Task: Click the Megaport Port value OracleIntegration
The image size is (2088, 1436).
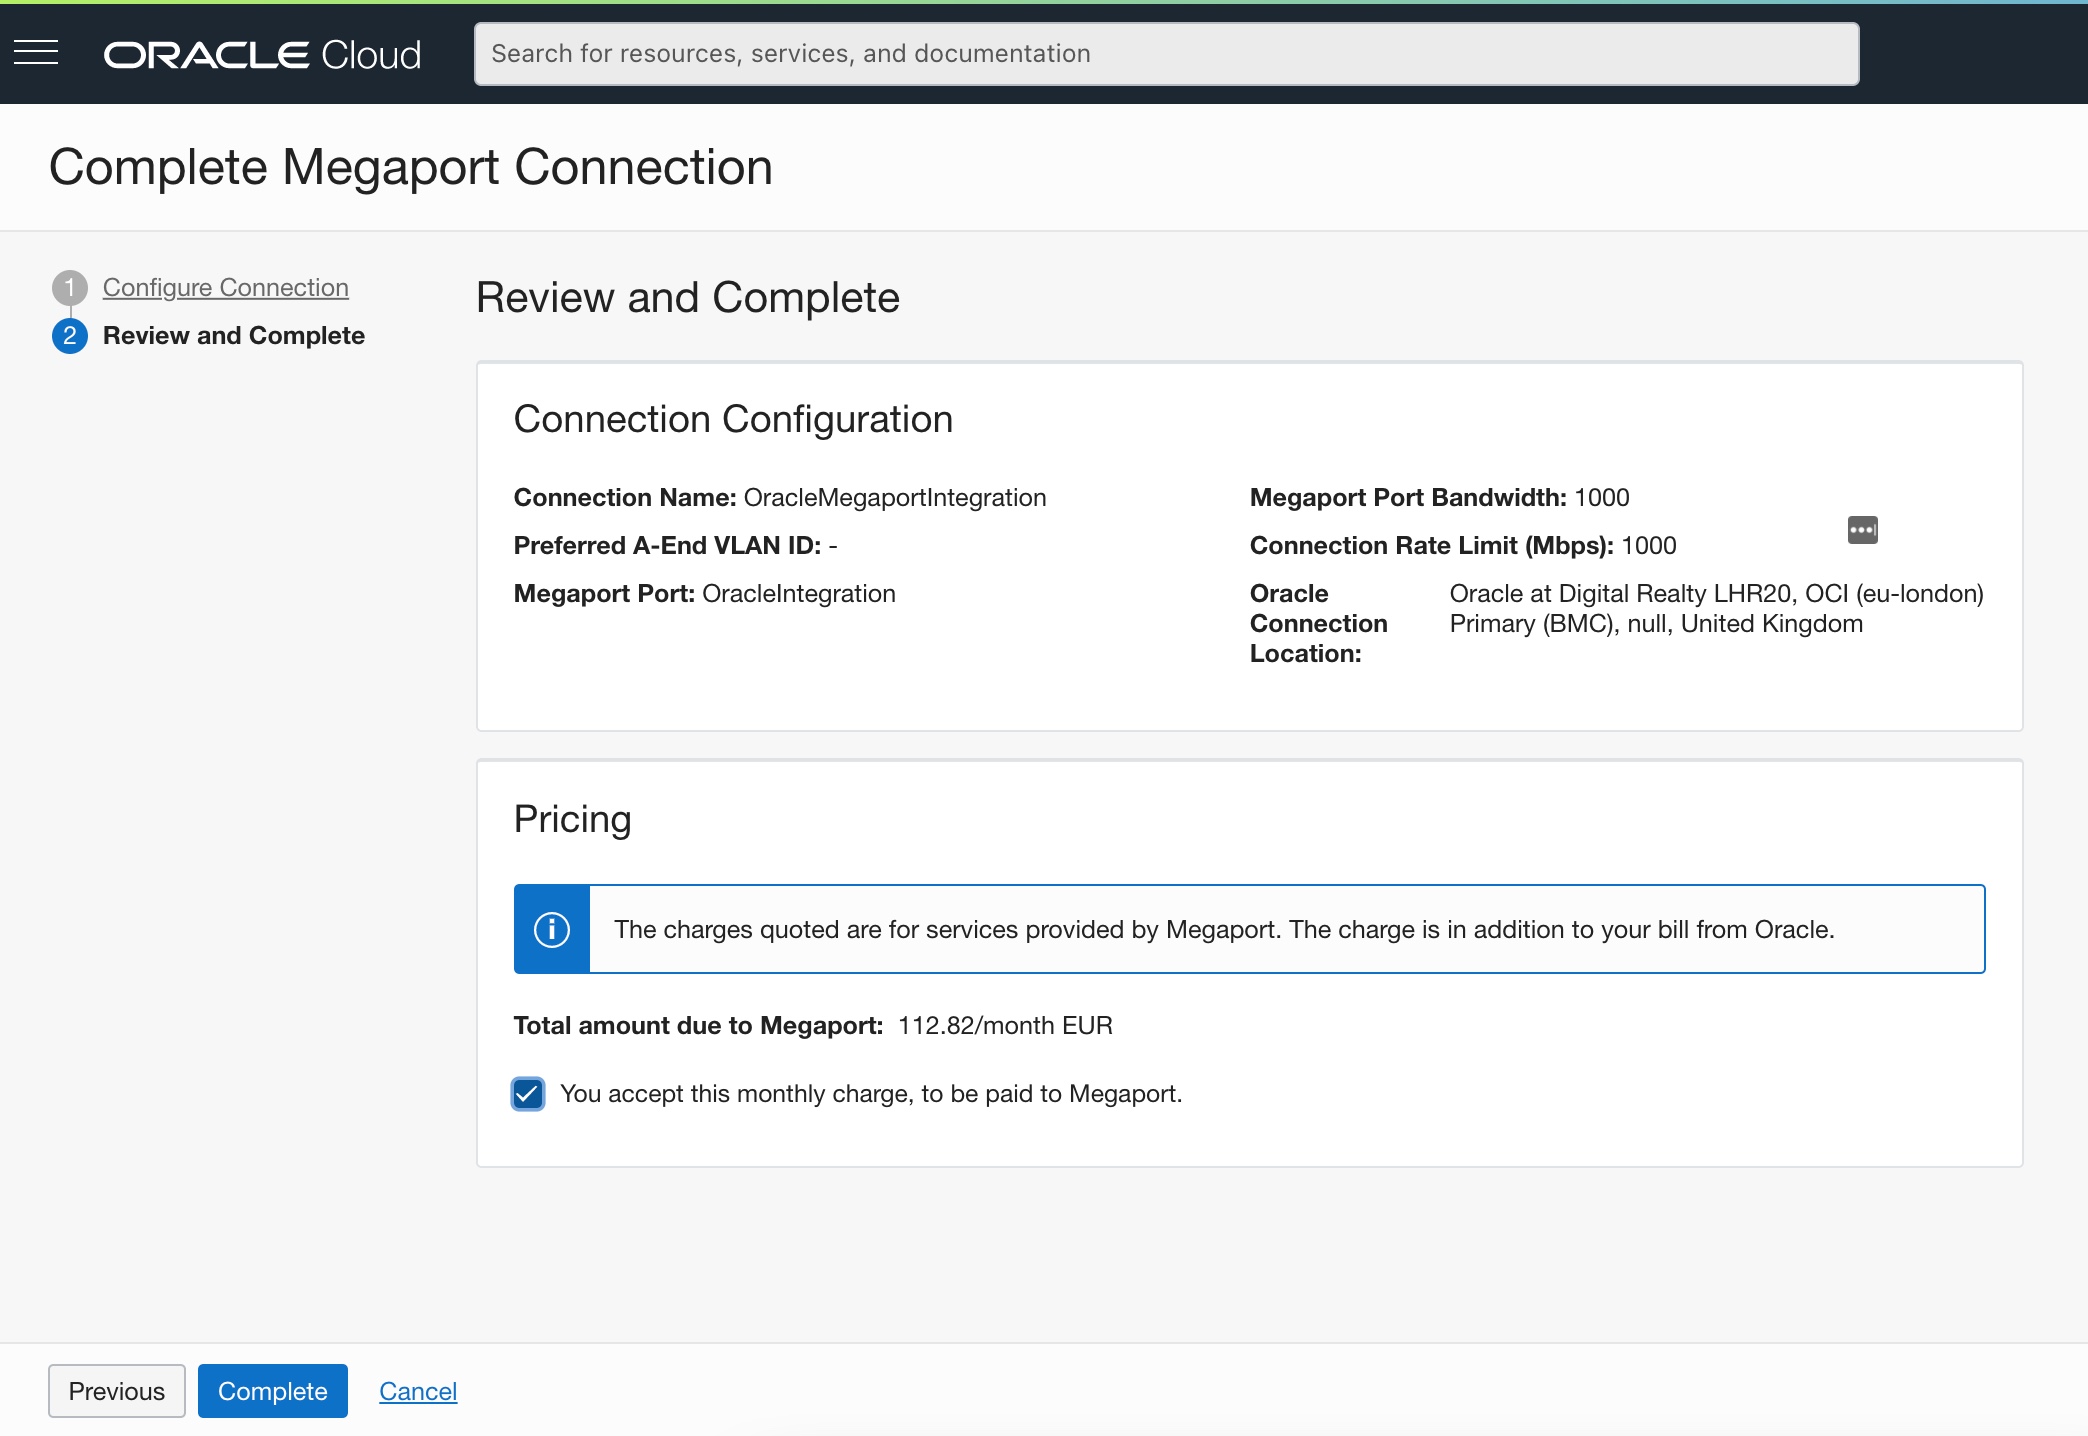Action: pyautogui.click(x=798, y=594)
